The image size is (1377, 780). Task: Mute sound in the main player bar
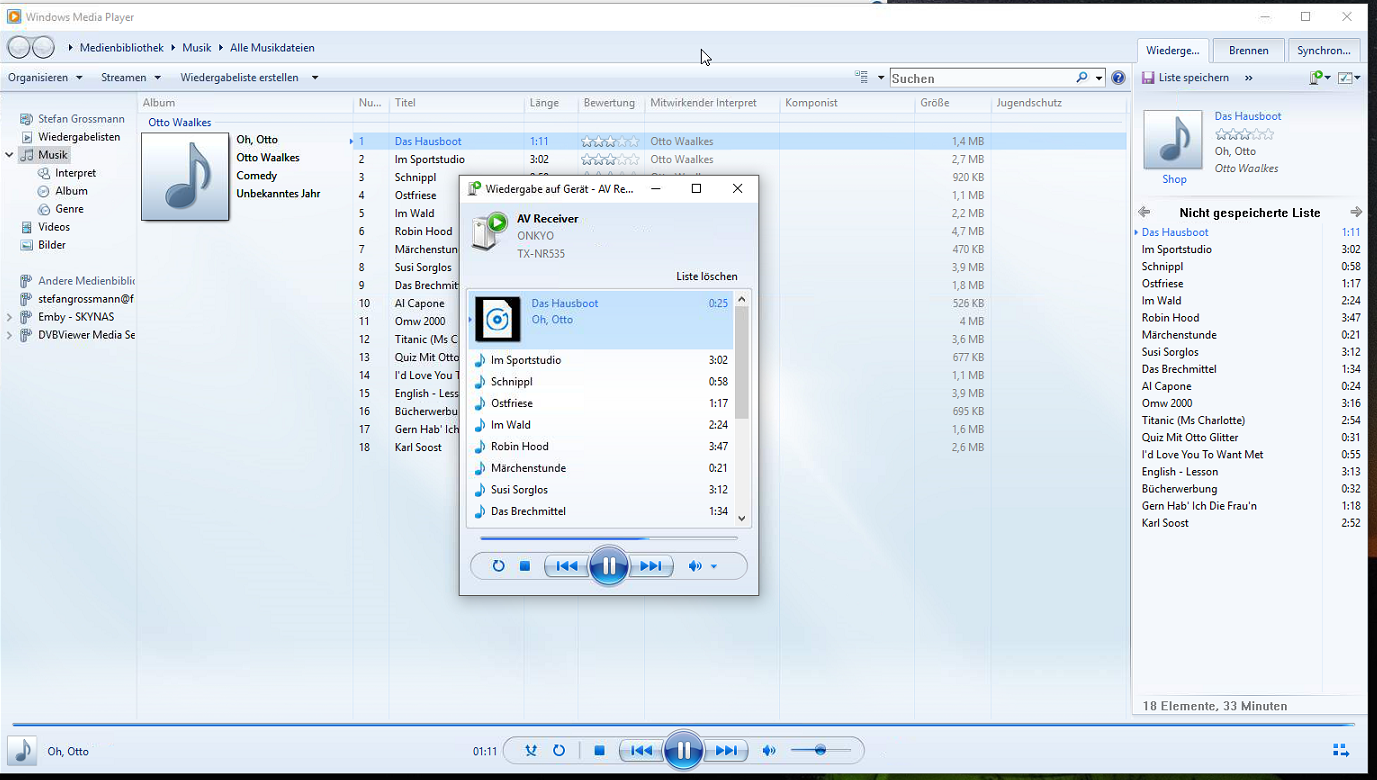[769, 750]
